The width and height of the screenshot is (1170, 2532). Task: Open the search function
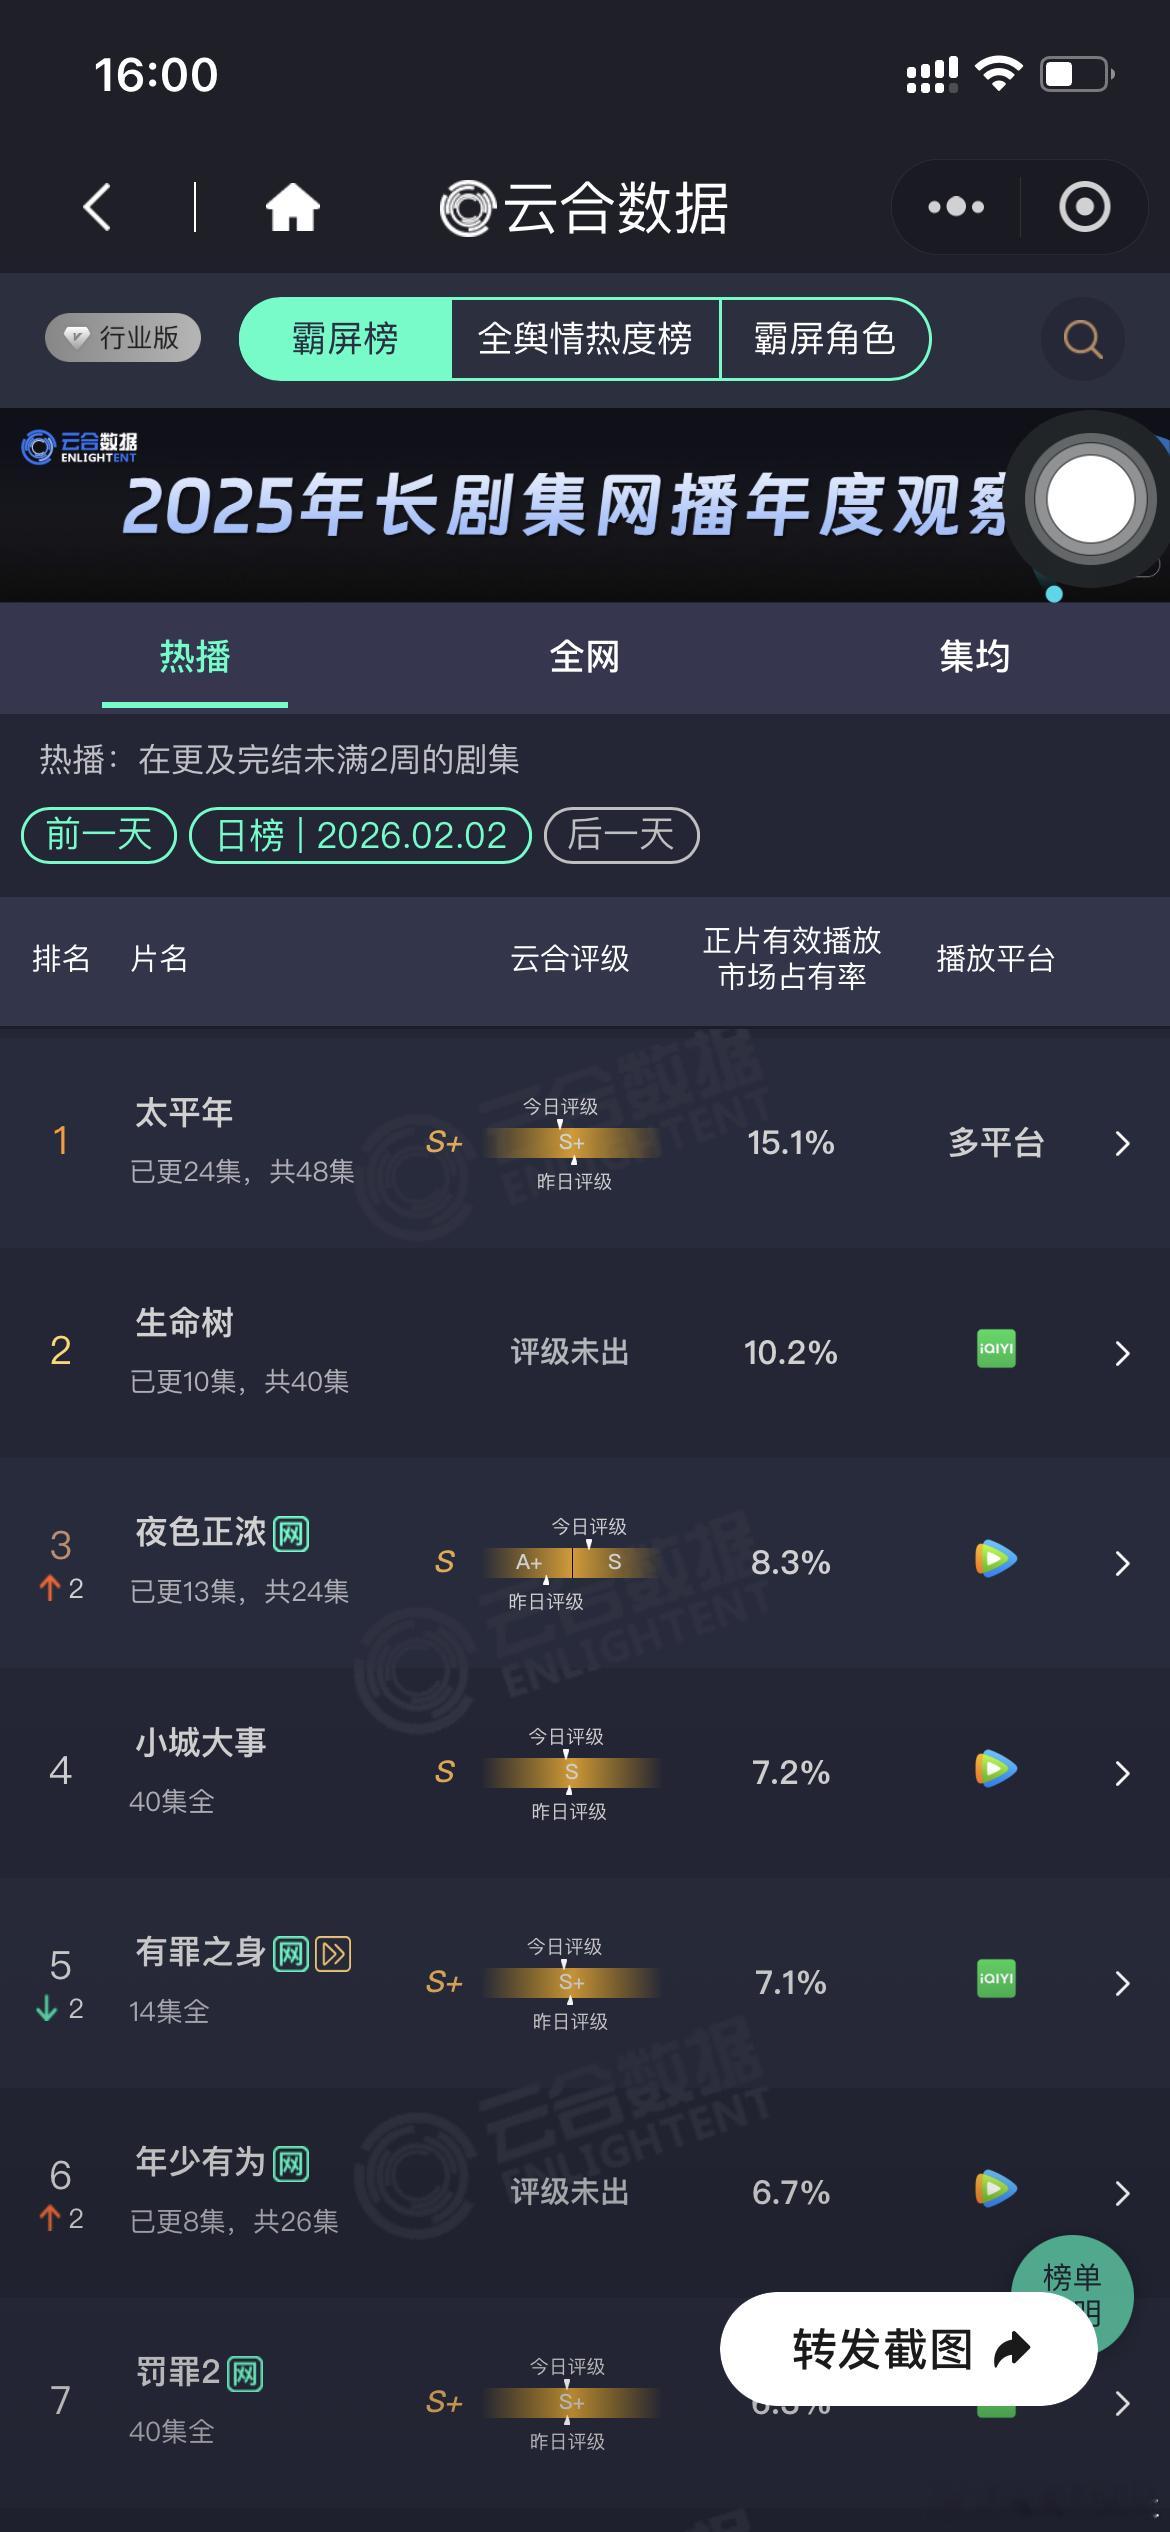[1082, 340]
